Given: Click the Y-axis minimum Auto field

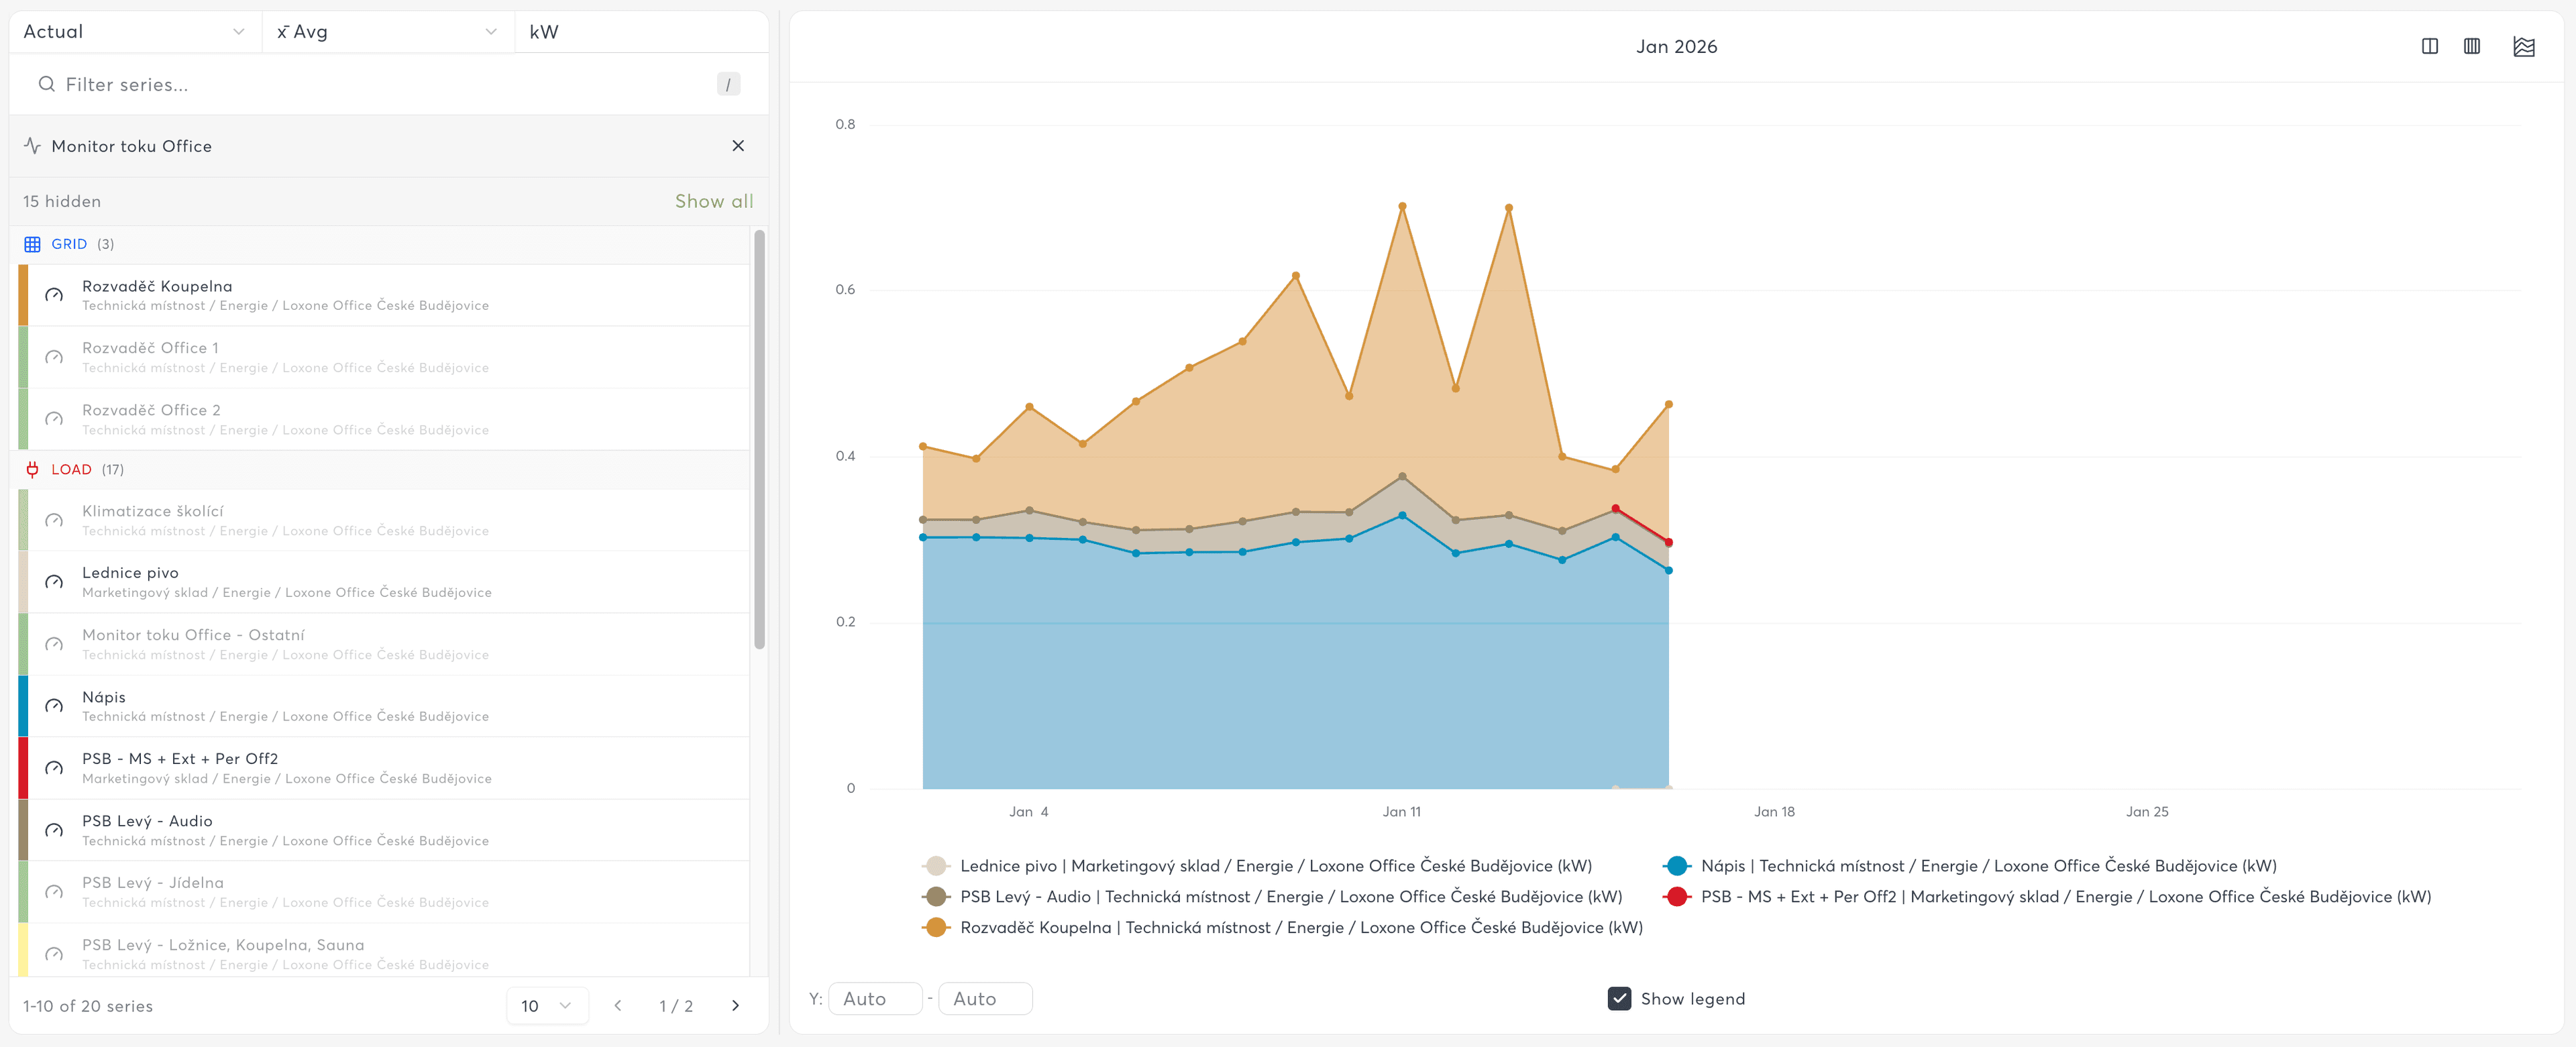Looking at the screenshot, I should (875, 999).
